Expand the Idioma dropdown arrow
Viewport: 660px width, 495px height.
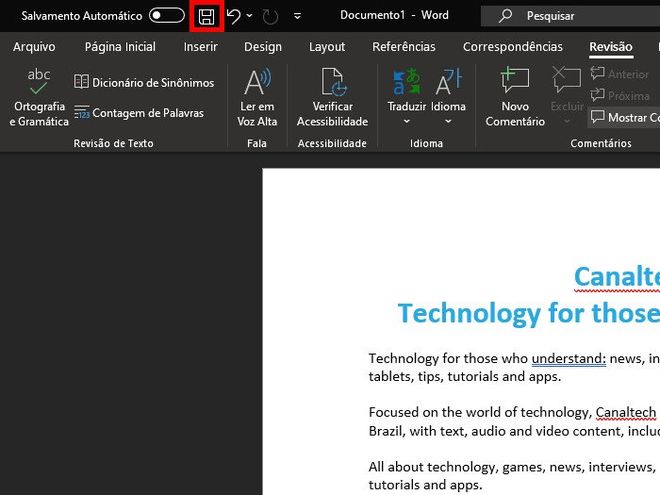coord(448,121)
